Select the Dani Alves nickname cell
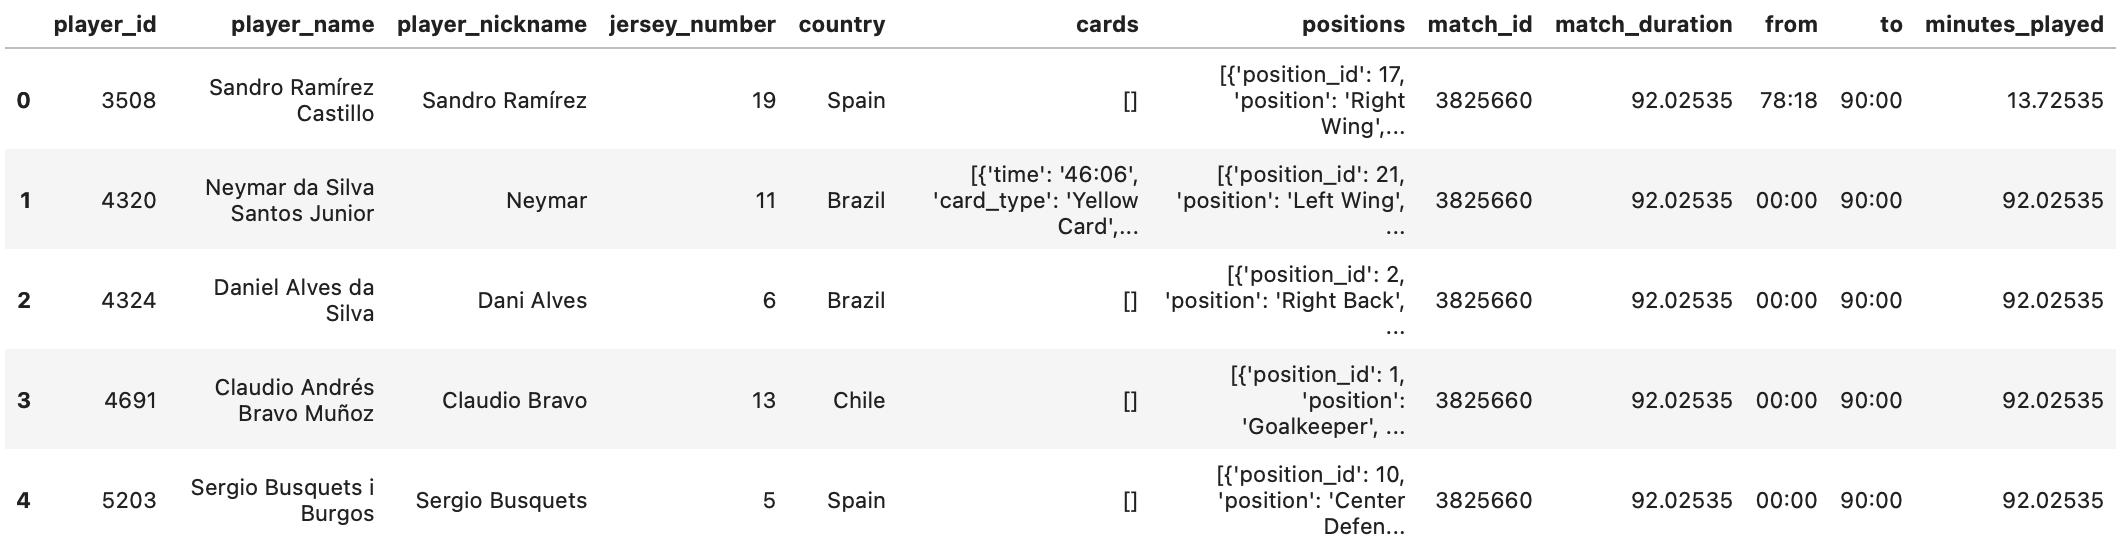Screen dimensions: 2120x556 pyautogui.click(x=532, y=300)
